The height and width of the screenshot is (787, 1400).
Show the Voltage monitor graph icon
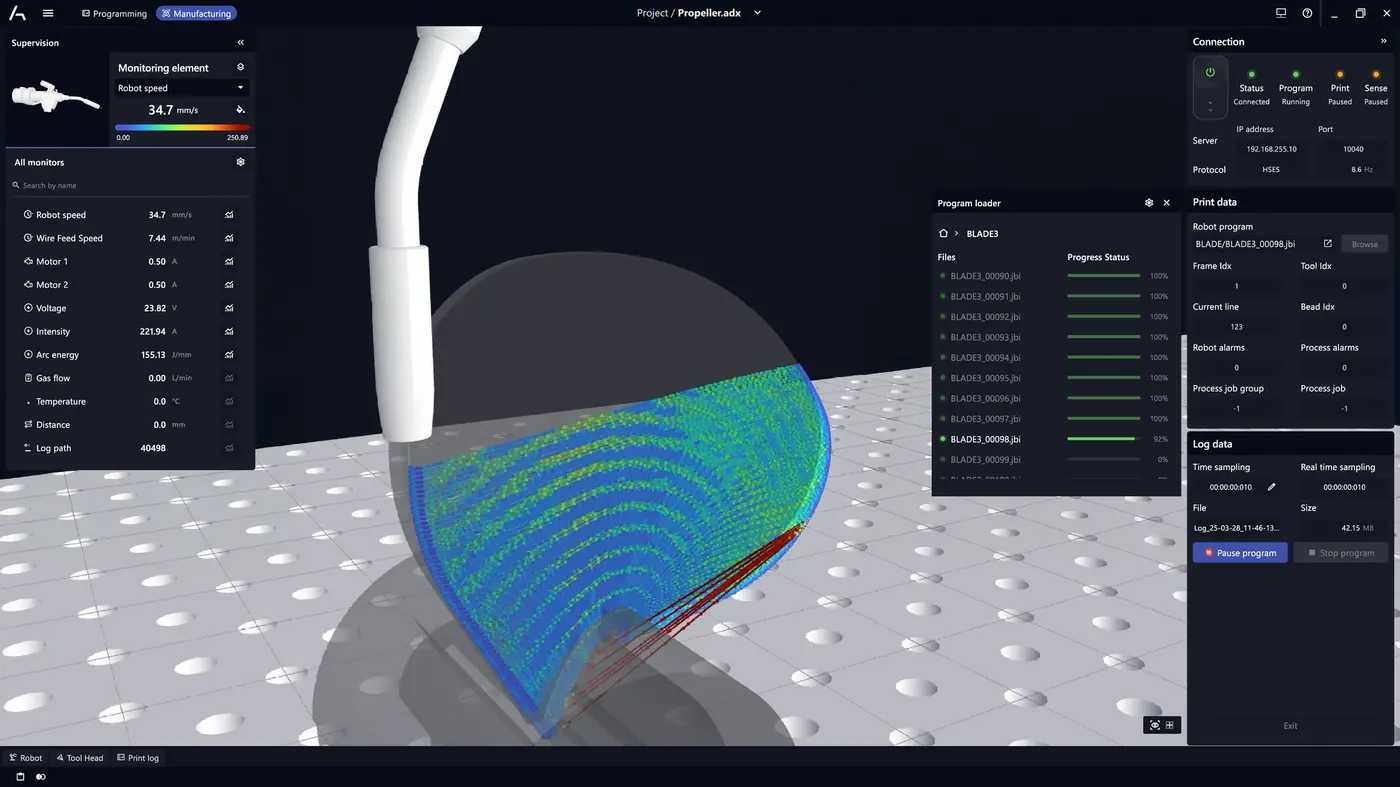tap(229, 308)
